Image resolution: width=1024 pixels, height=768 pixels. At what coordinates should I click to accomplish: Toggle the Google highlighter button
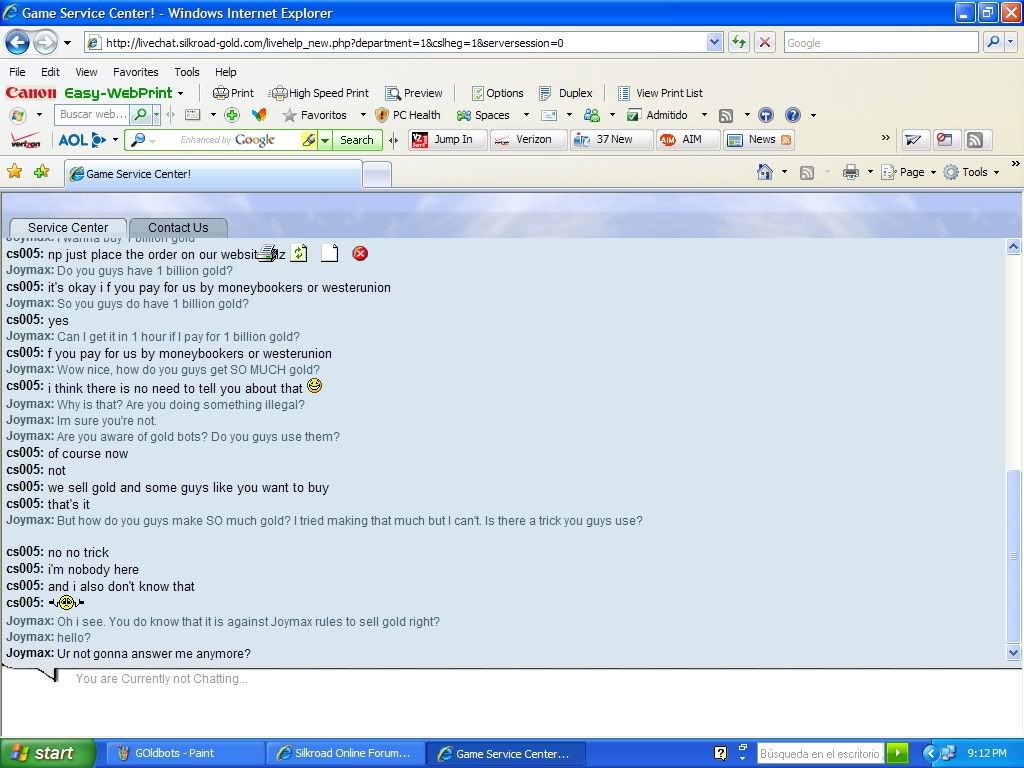[309, 140]
